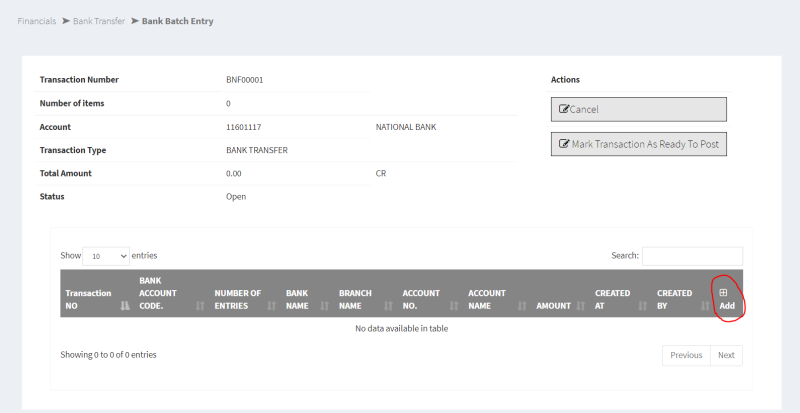Navigate to Bank Transfer breadcrumb link
800x413 pixels.
tap(99, 21)
